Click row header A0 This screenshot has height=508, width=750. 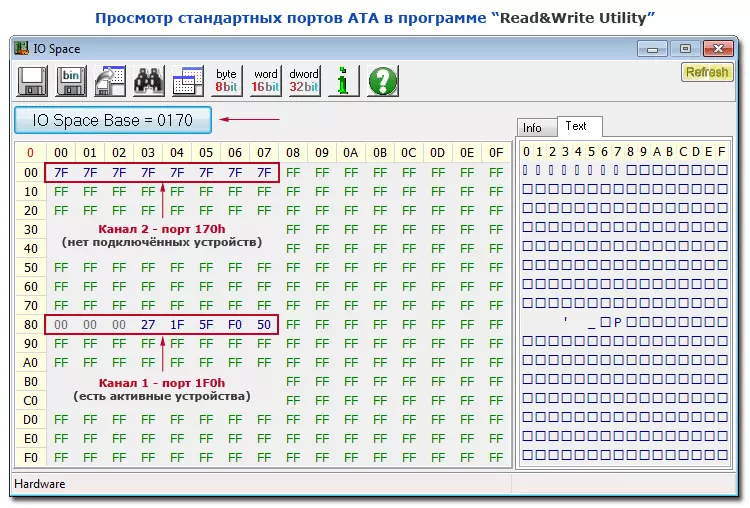click(x=31, y=363)
